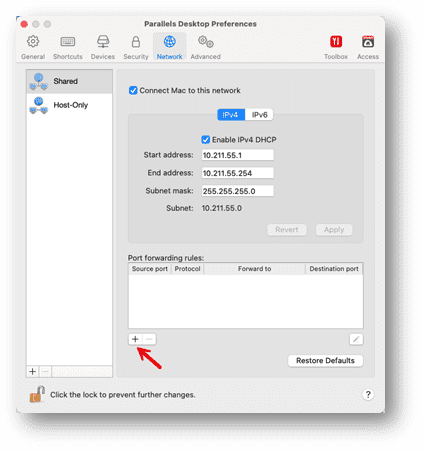The height and width of the screenshot is (451, 423).
Task: Switch to the IPv6 tab
Action: pos(259,115)
